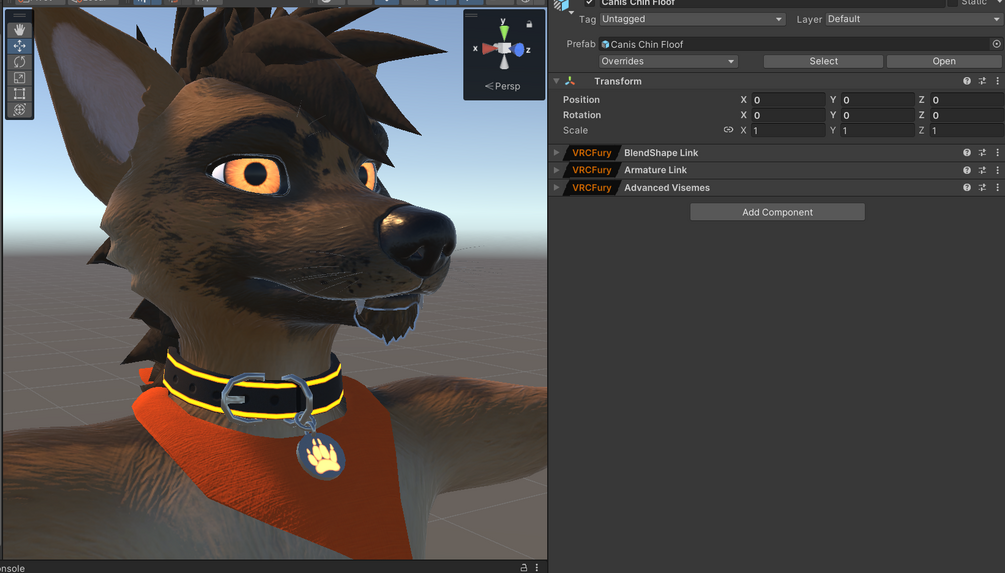This screenshot has width=1005, height=573.
Task: Click the tool overlay drag handle
Action: [x=19, y=15]
